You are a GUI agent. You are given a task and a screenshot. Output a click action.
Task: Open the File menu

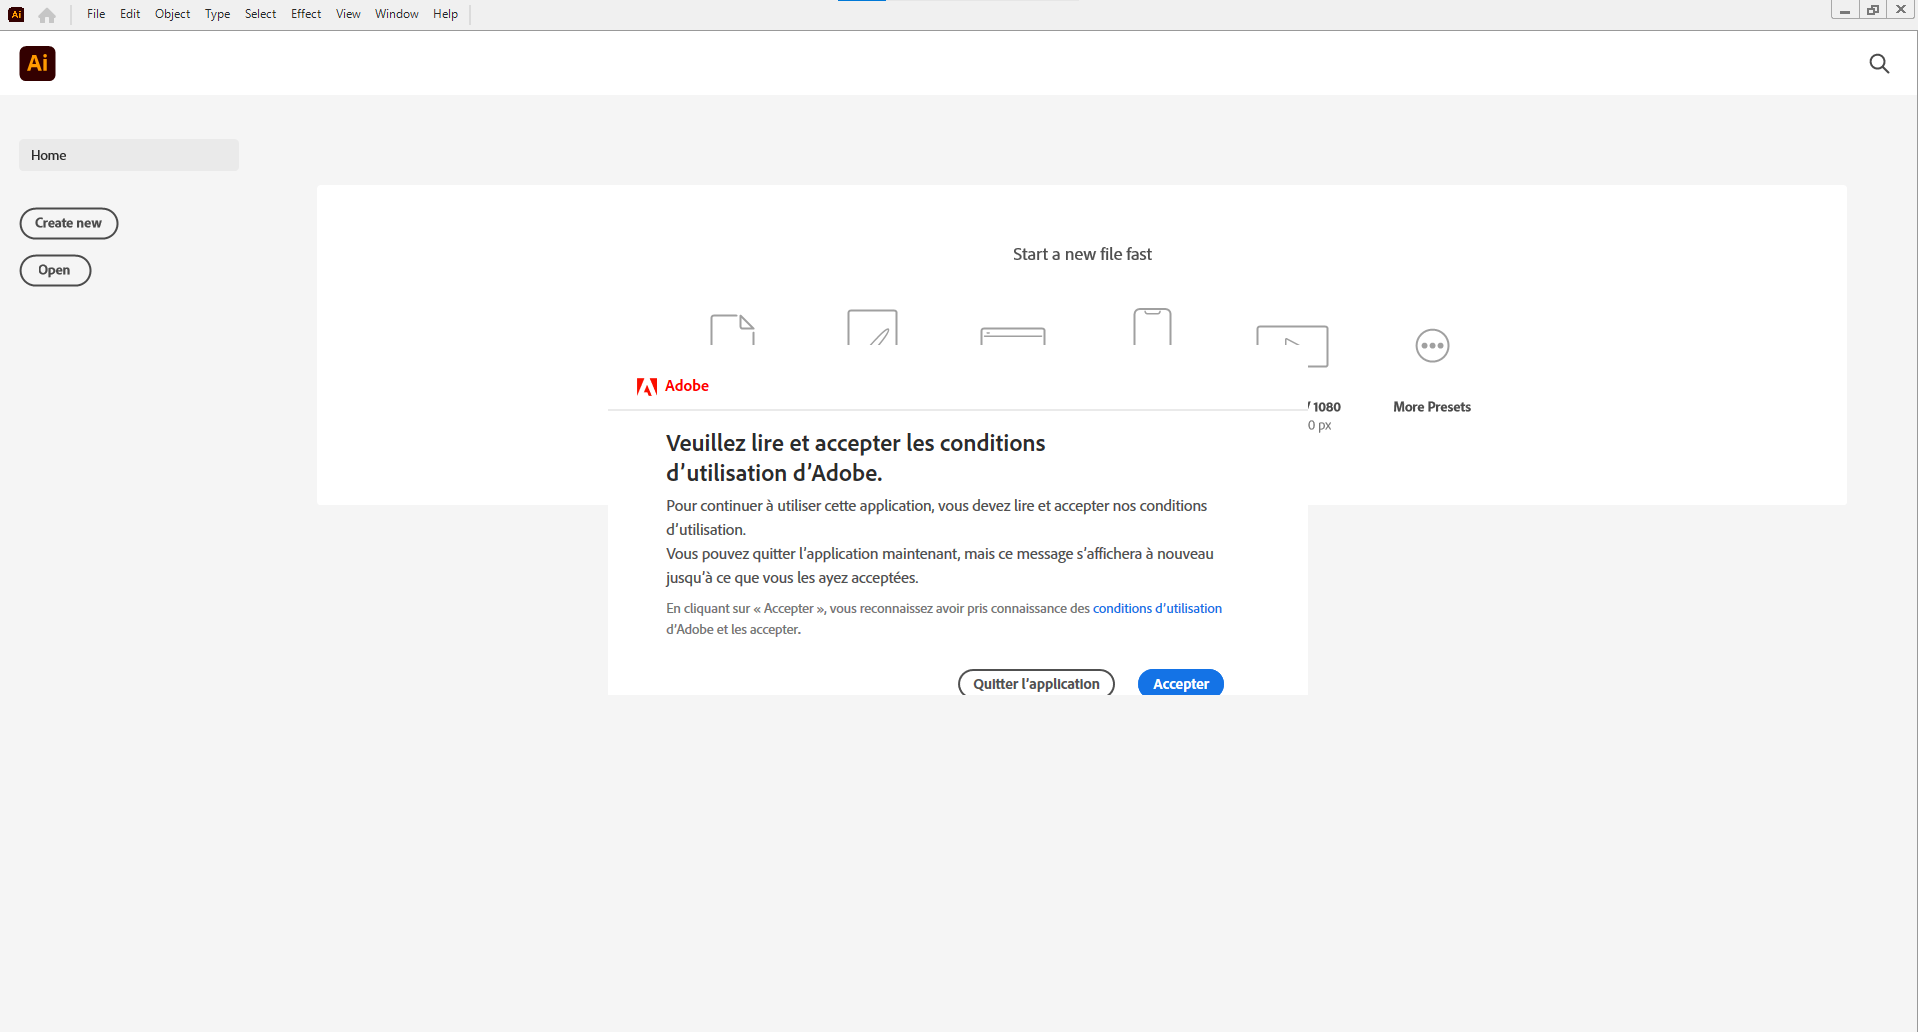coord(96,14)
